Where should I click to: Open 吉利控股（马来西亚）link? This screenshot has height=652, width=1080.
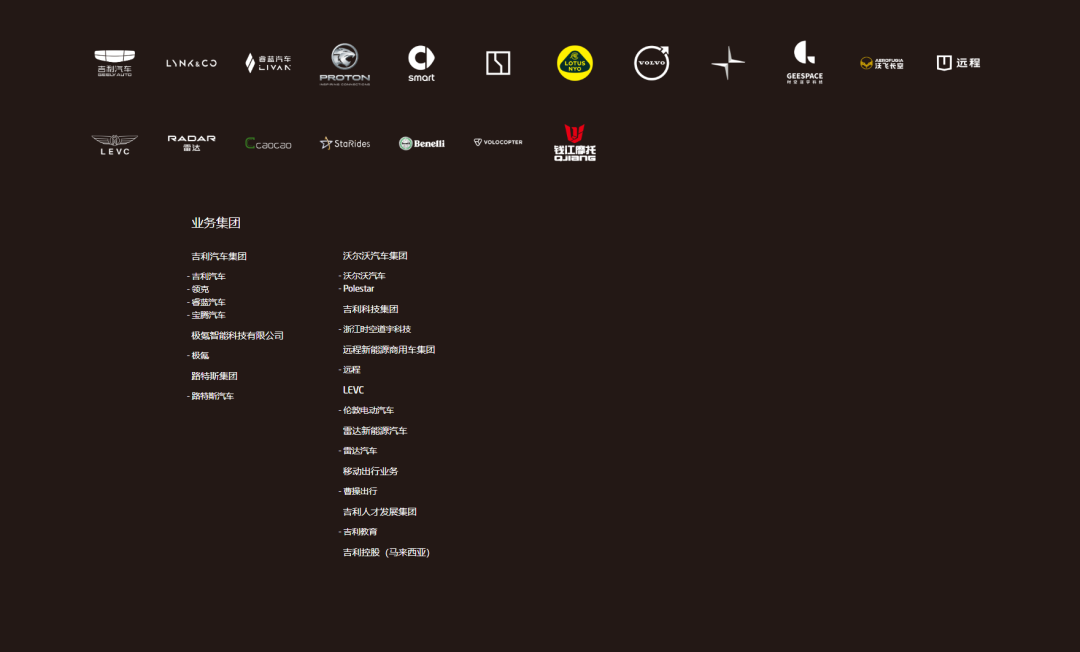(x=386, y=552)
